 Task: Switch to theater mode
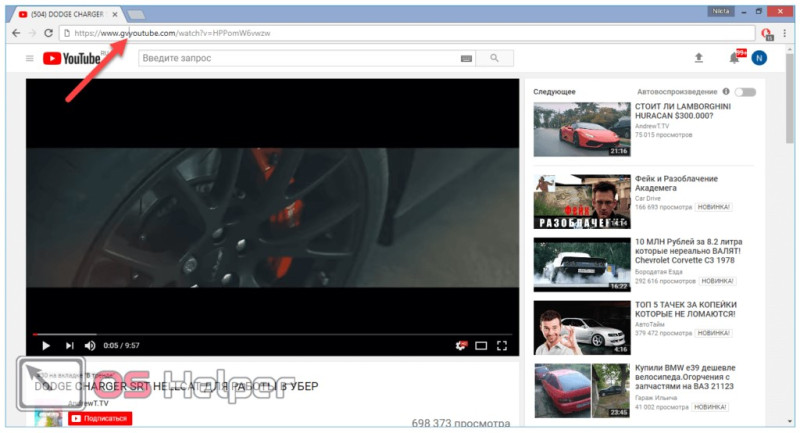[x=481, y=346]
